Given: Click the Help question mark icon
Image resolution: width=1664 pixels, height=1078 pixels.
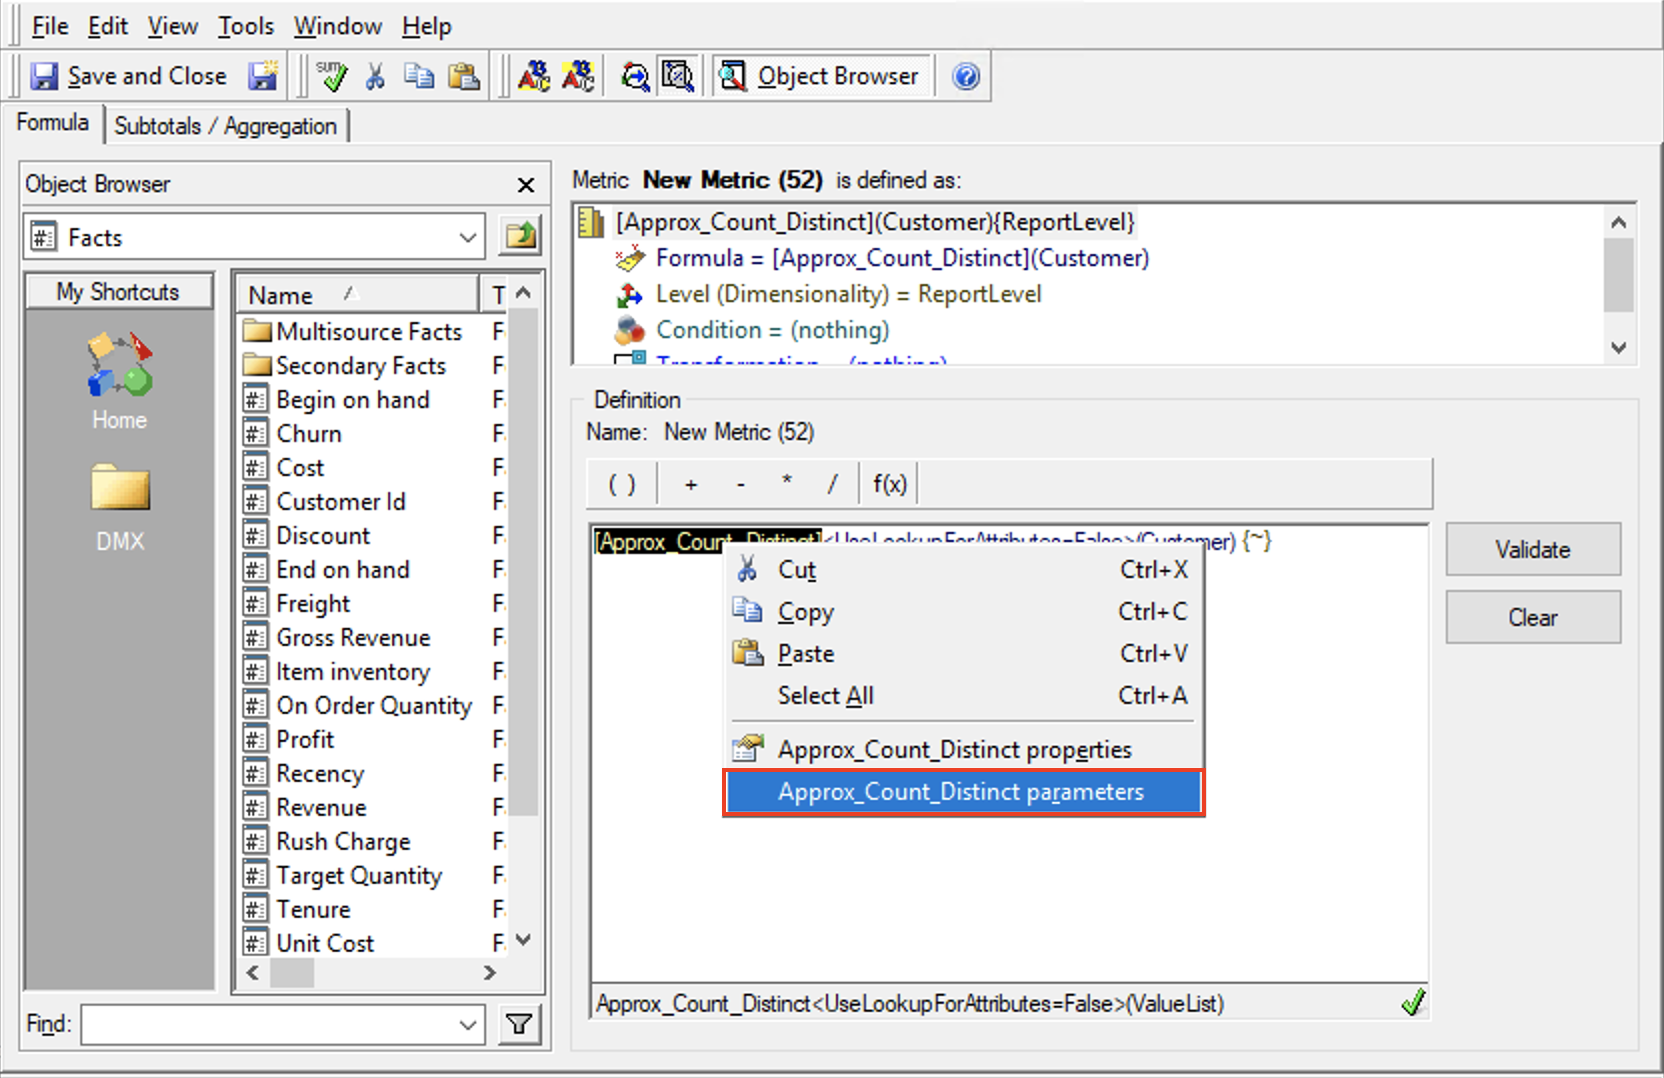Looking at the screenshot, I should coord(964,75).
